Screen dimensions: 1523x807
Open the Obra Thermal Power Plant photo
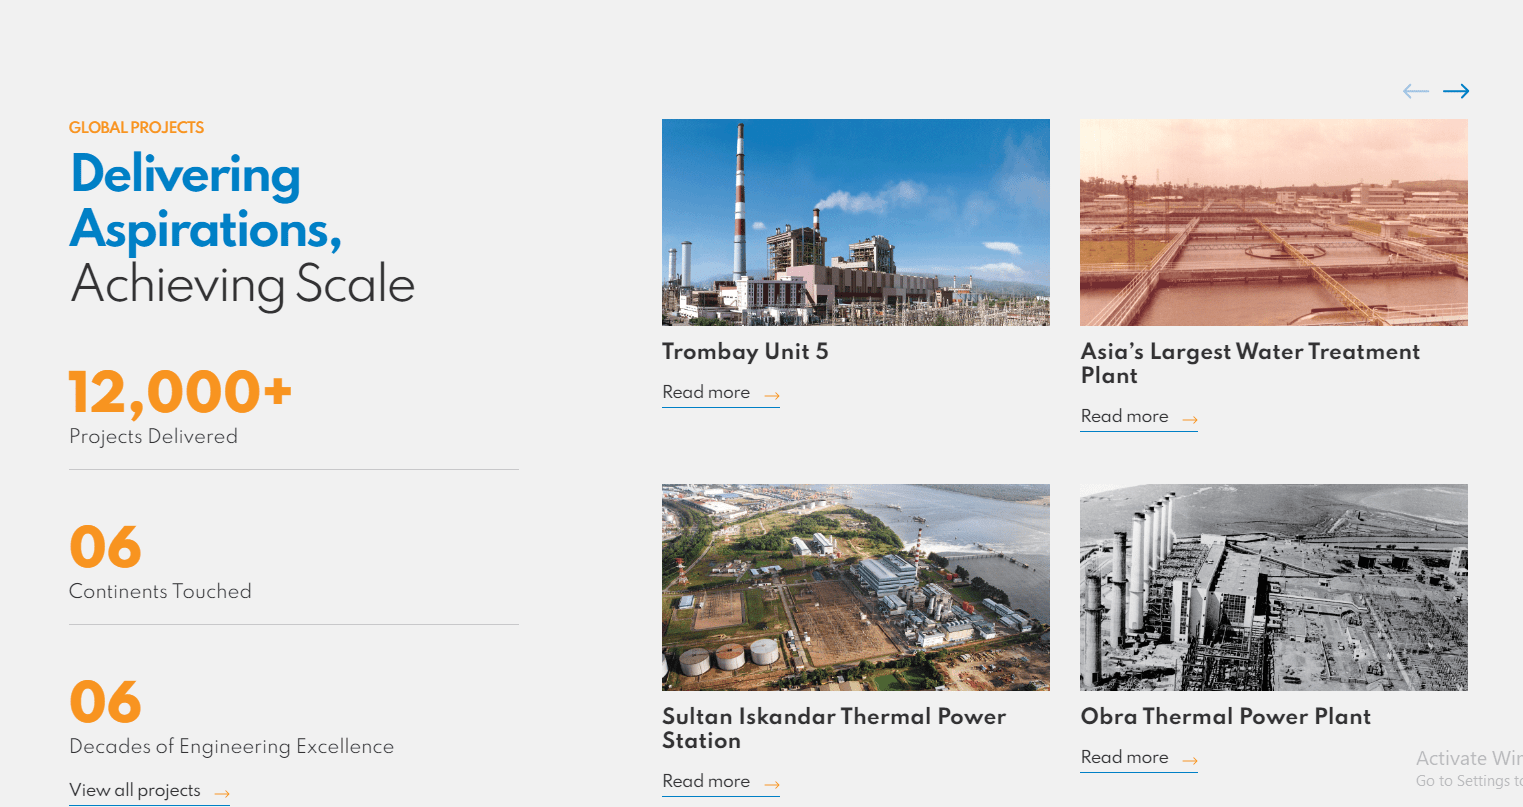point(1274,587)
